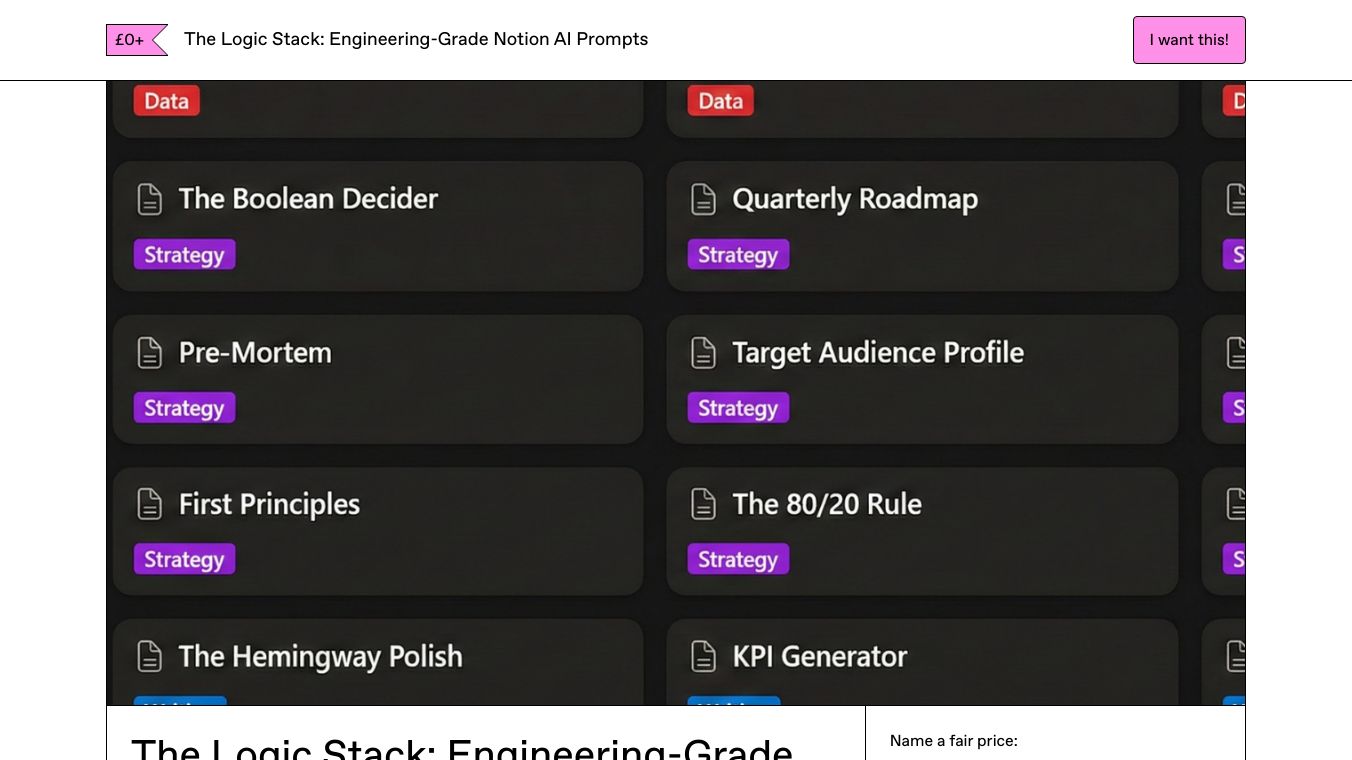Click the page icon beside Pre-Mortem
The width and height of the screenshot is (1352, 760).
click(149, 353)
